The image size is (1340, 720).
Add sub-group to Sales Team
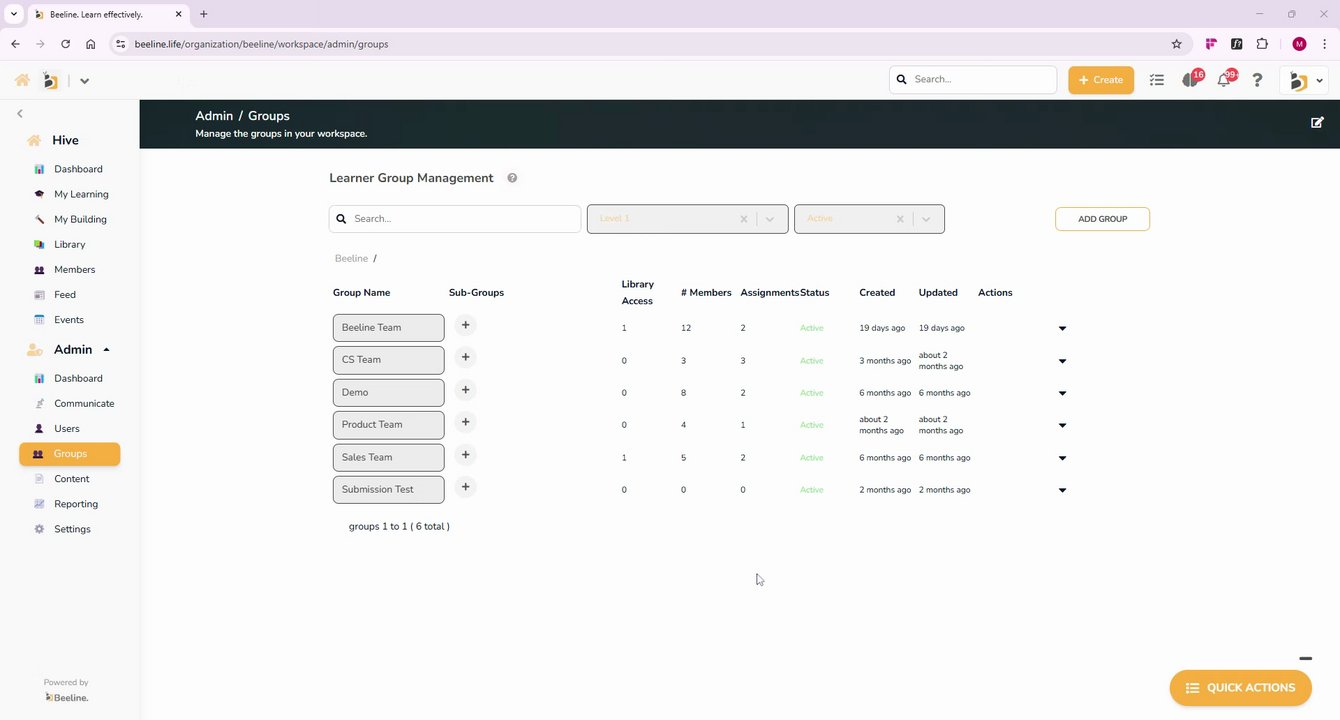(x=465, y=455)
